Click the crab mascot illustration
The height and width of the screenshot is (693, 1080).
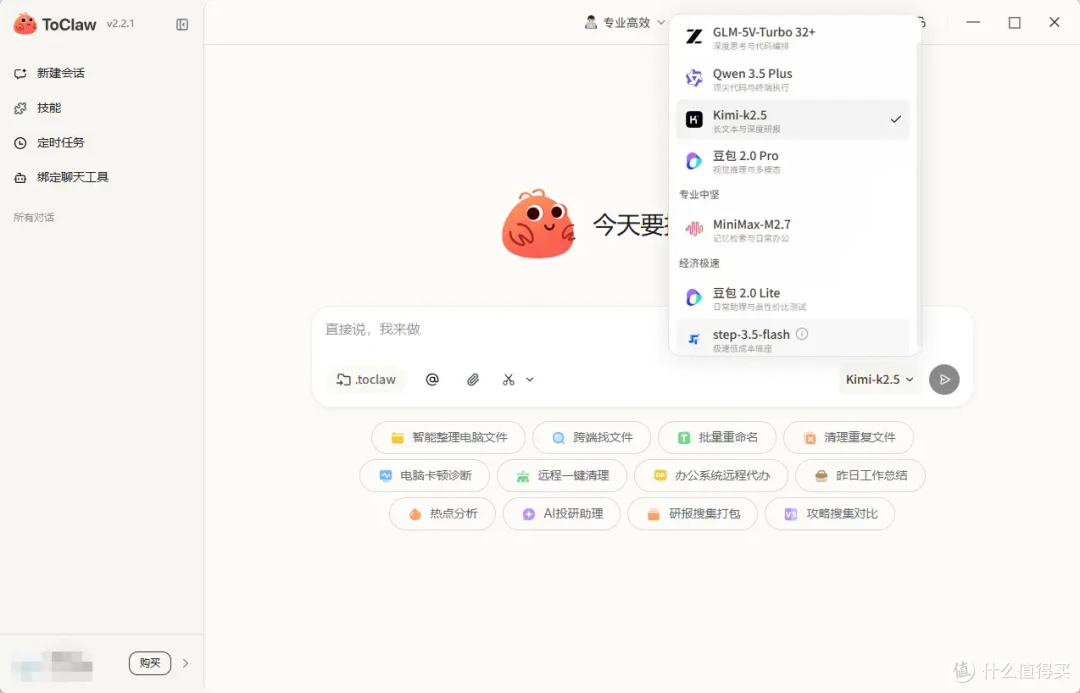[x=538, y=224]
